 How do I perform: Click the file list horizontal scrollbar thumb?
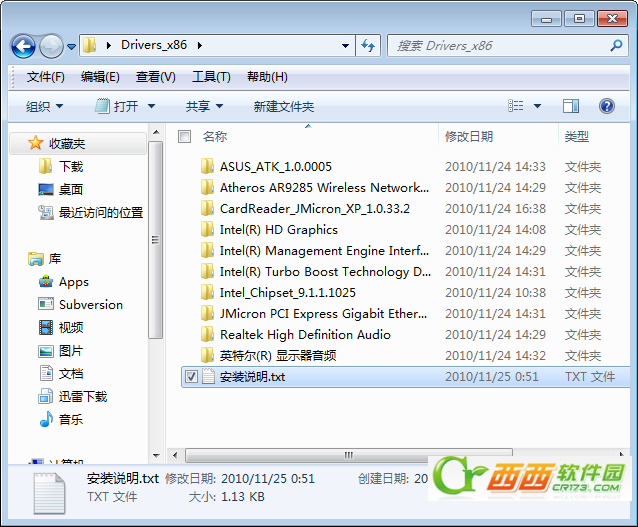349,455
